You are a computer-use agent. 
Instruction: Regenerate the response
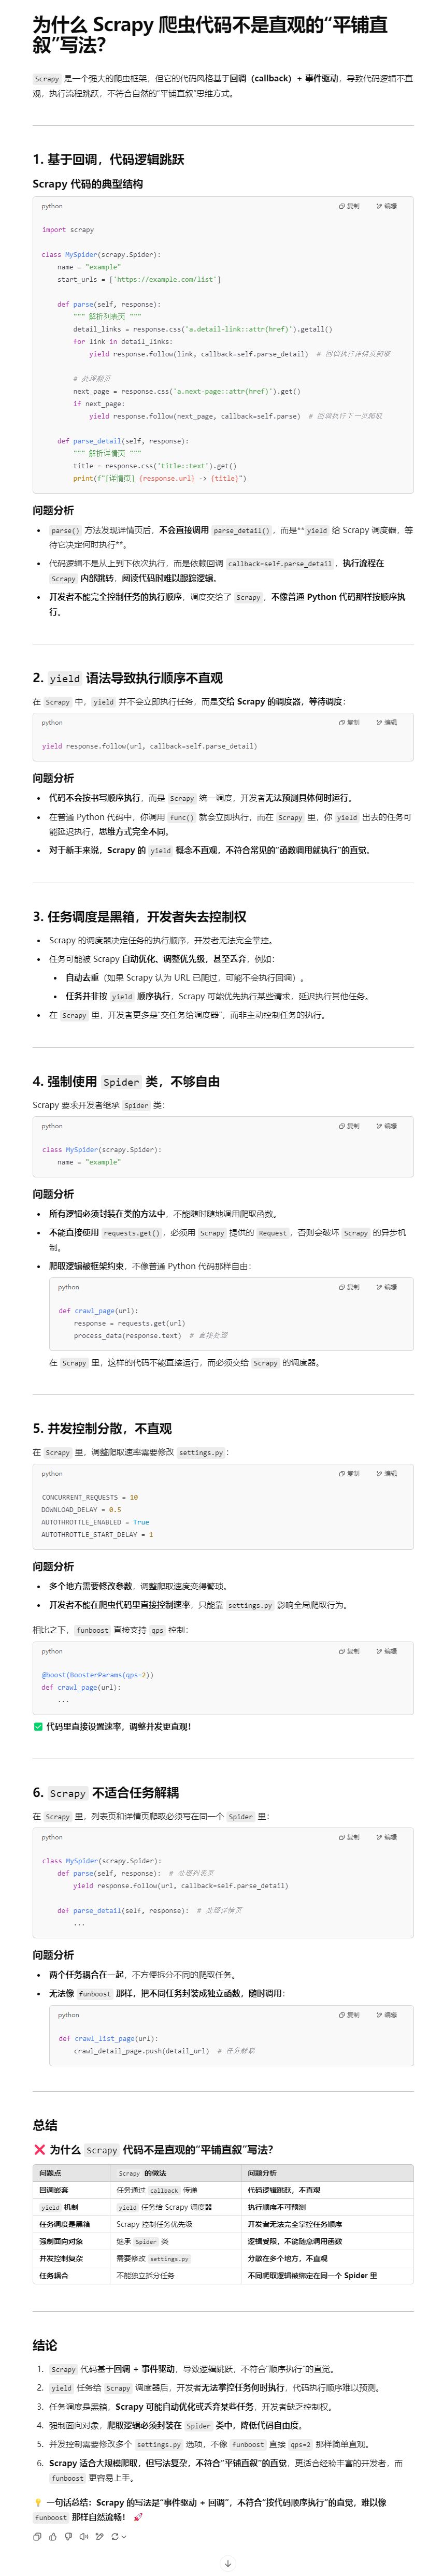115,2536
